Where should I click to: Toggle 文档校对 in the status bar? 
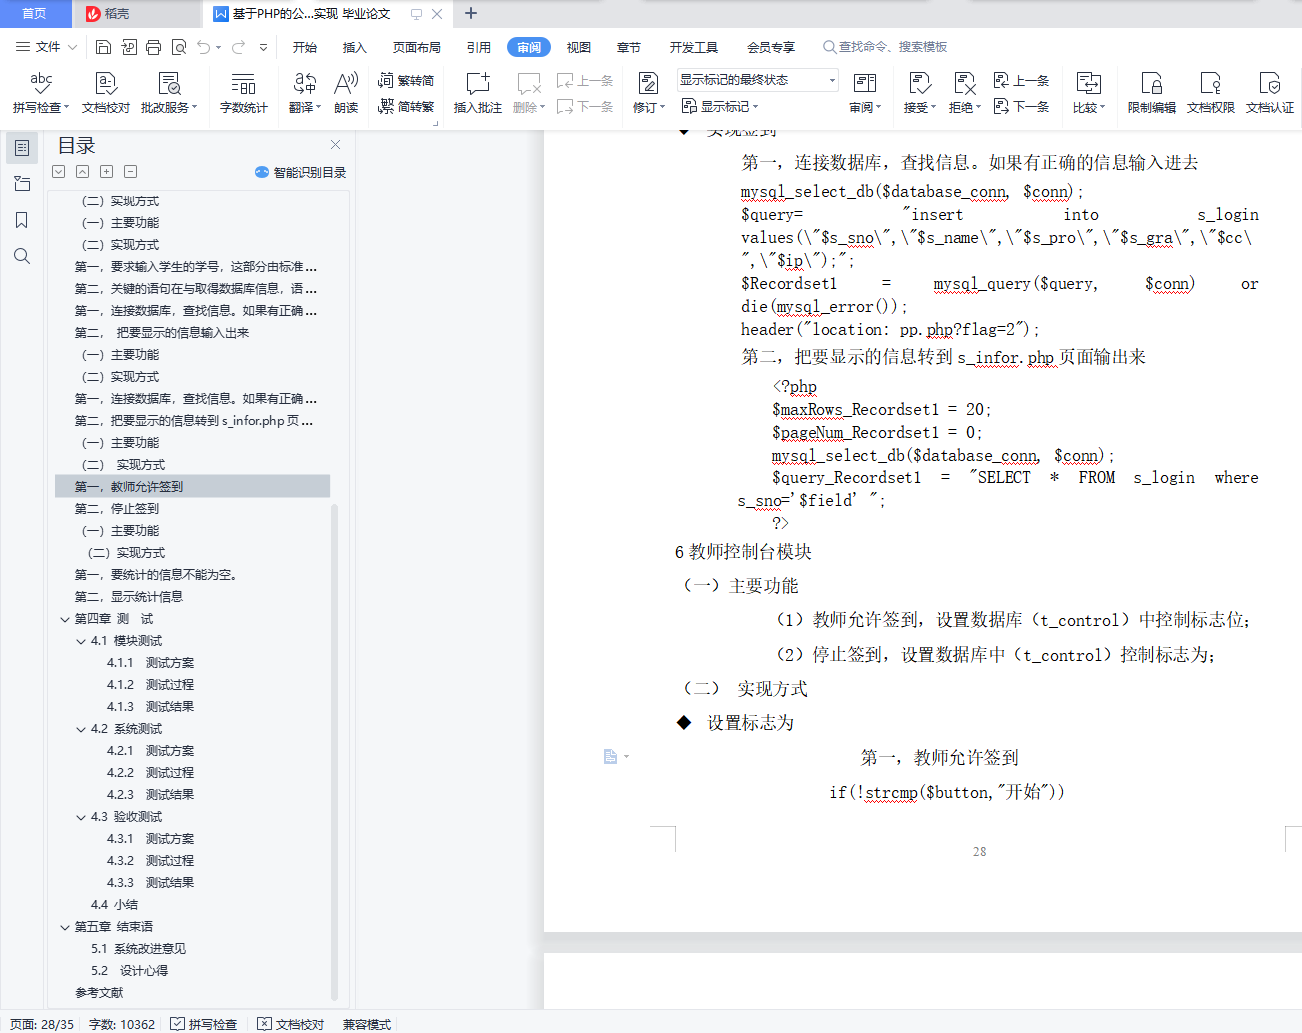click(x=291, y=1024)
